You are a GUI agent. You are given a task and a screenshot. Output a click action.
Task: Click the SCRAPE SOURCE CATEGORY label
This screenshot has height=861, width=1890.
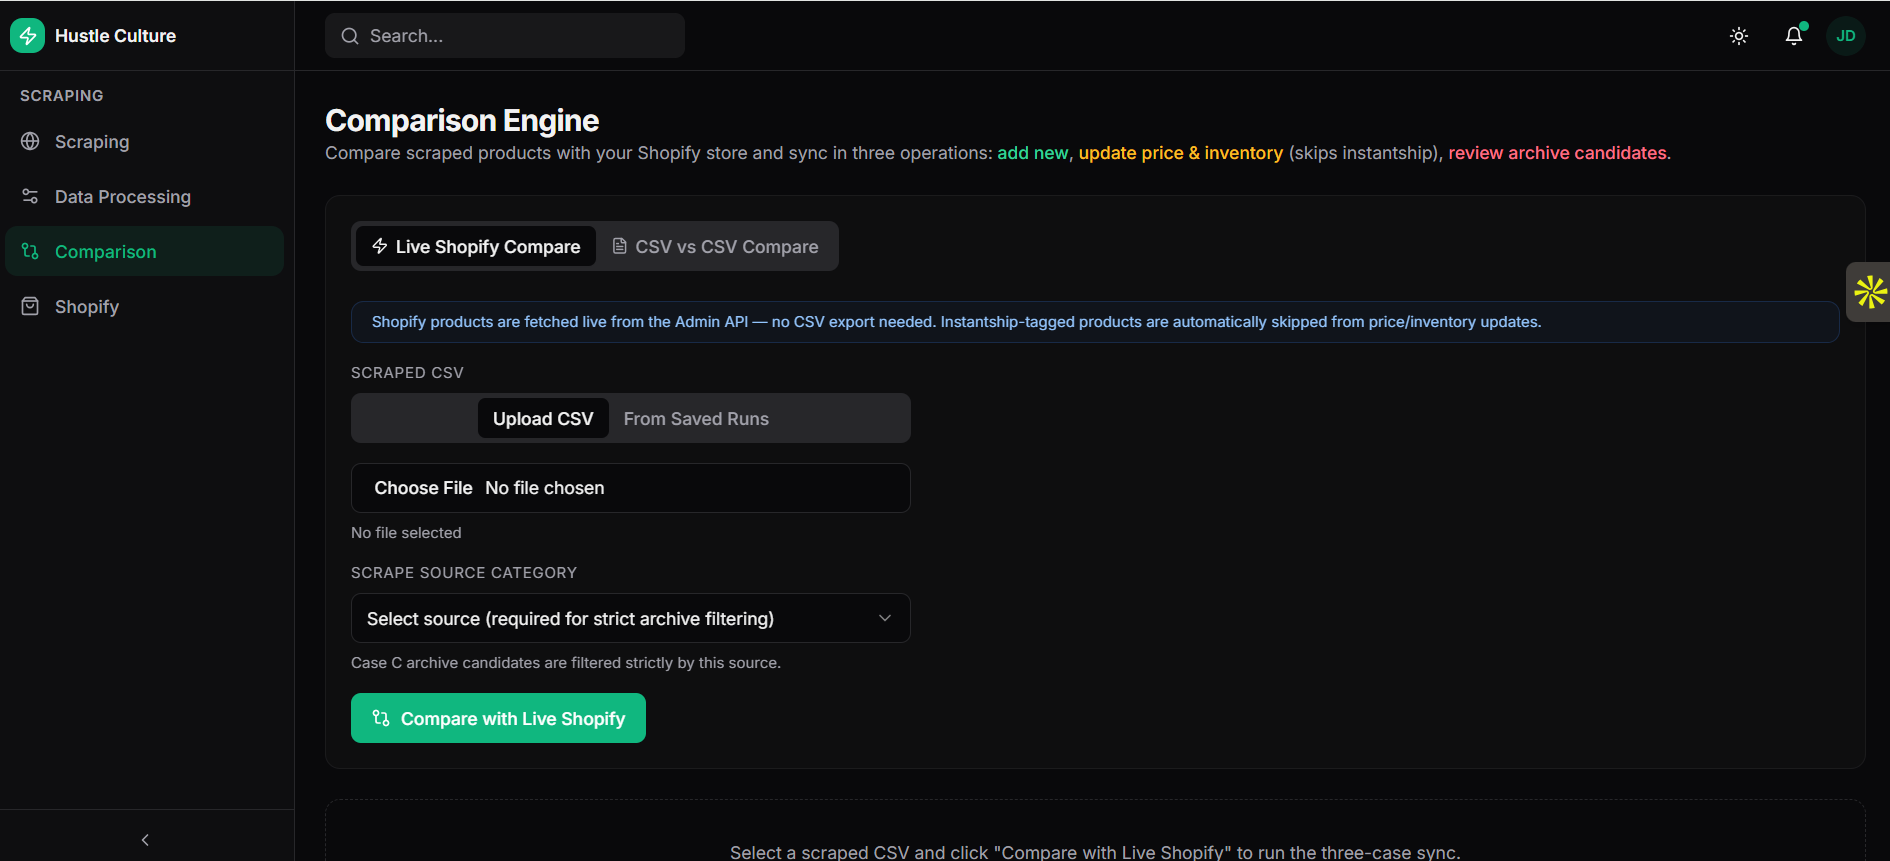pos(464,573)
